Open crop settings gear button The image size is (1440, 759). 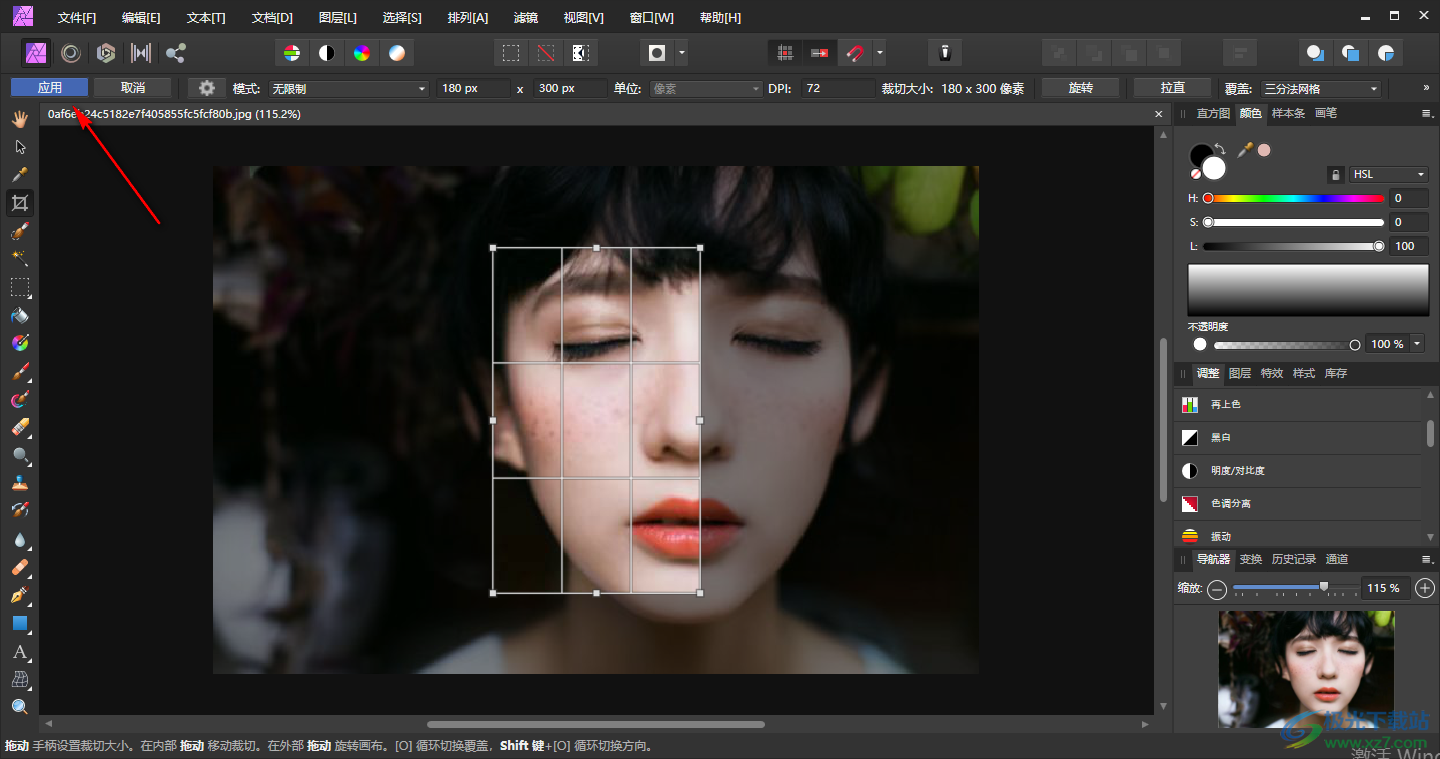pos(207,88)
